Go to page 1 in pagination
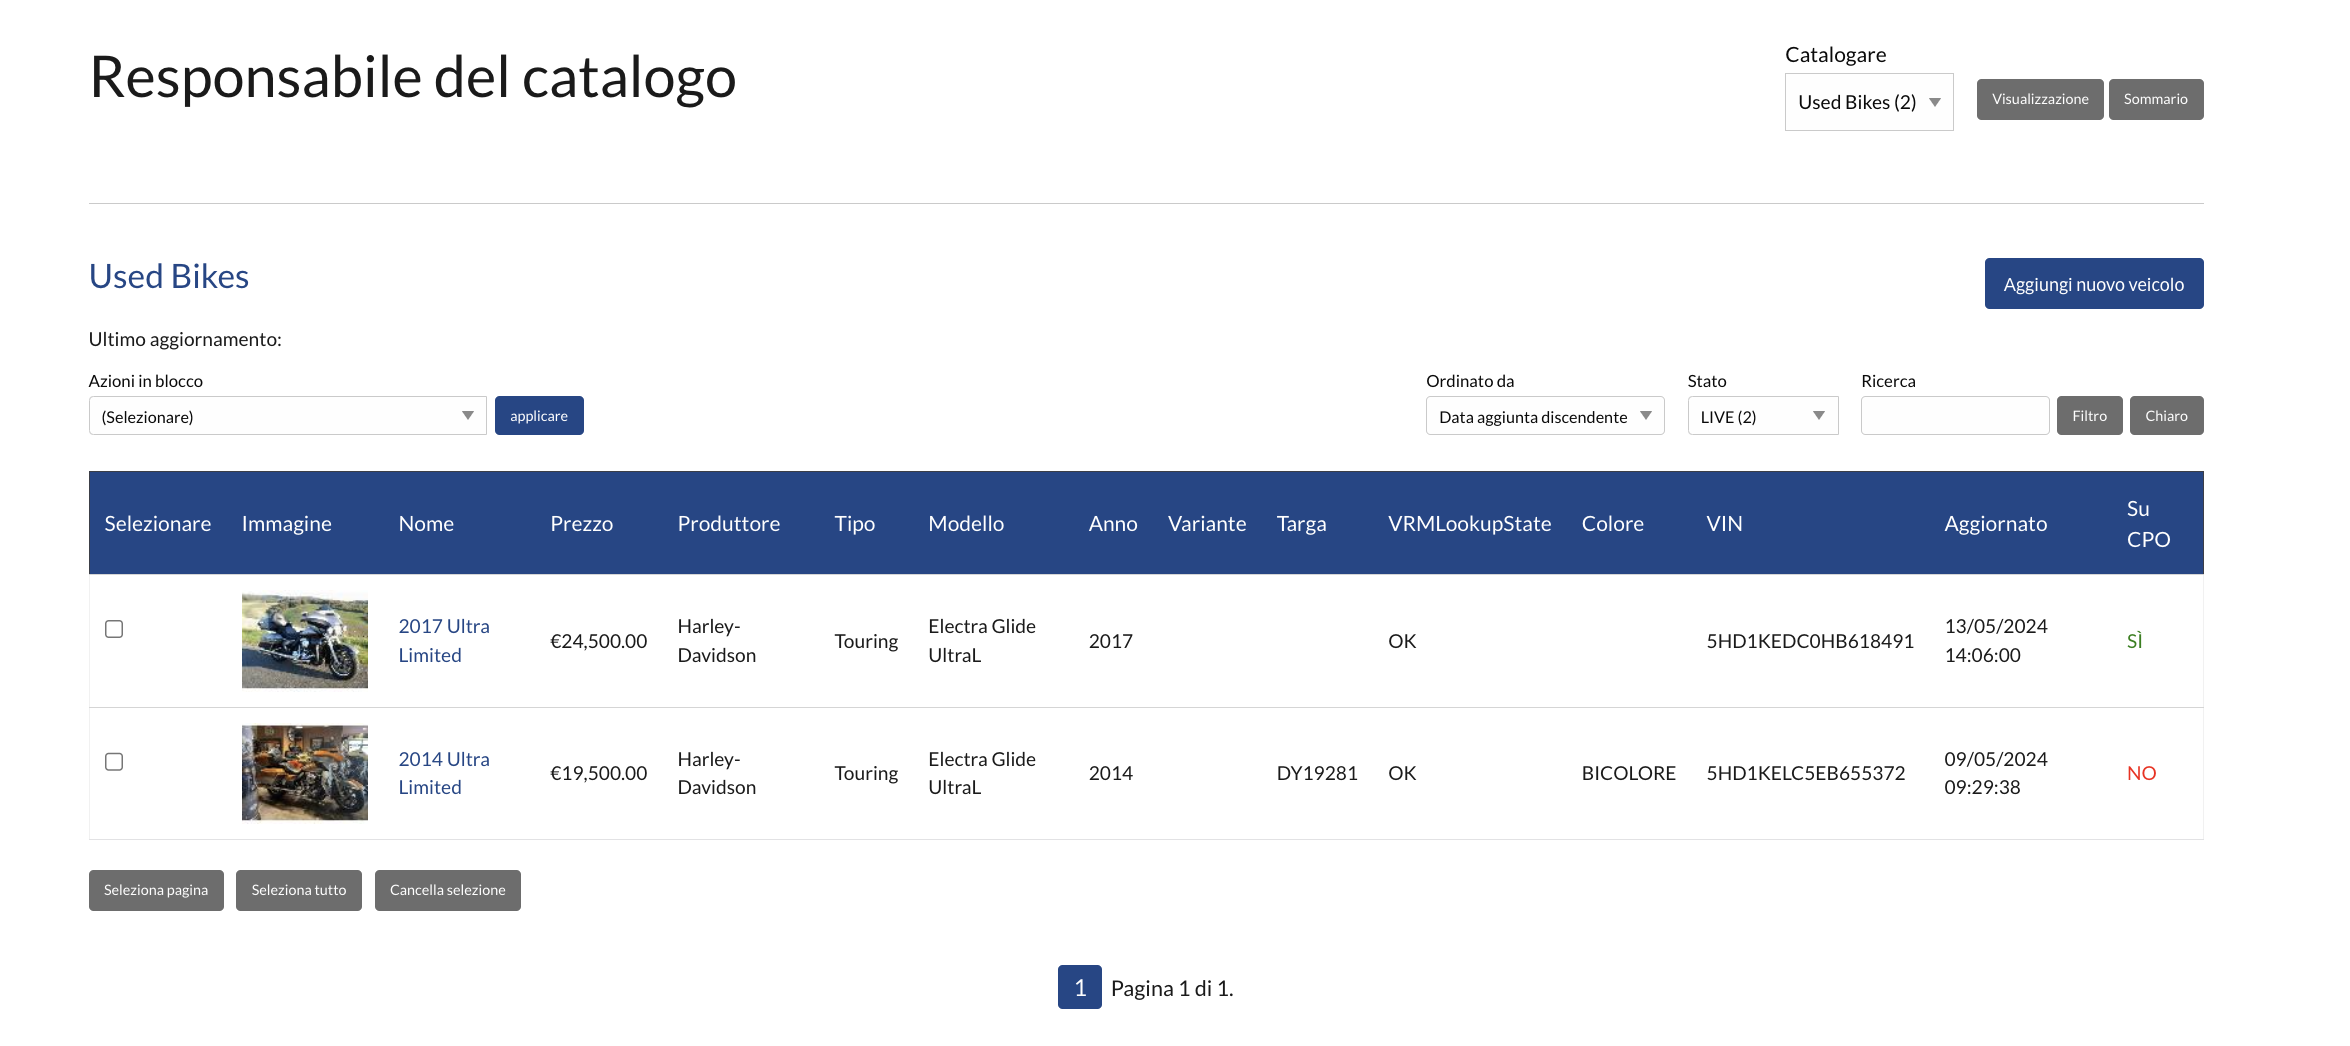Screen dimensions: 2350x1046 pos(1079,988)
